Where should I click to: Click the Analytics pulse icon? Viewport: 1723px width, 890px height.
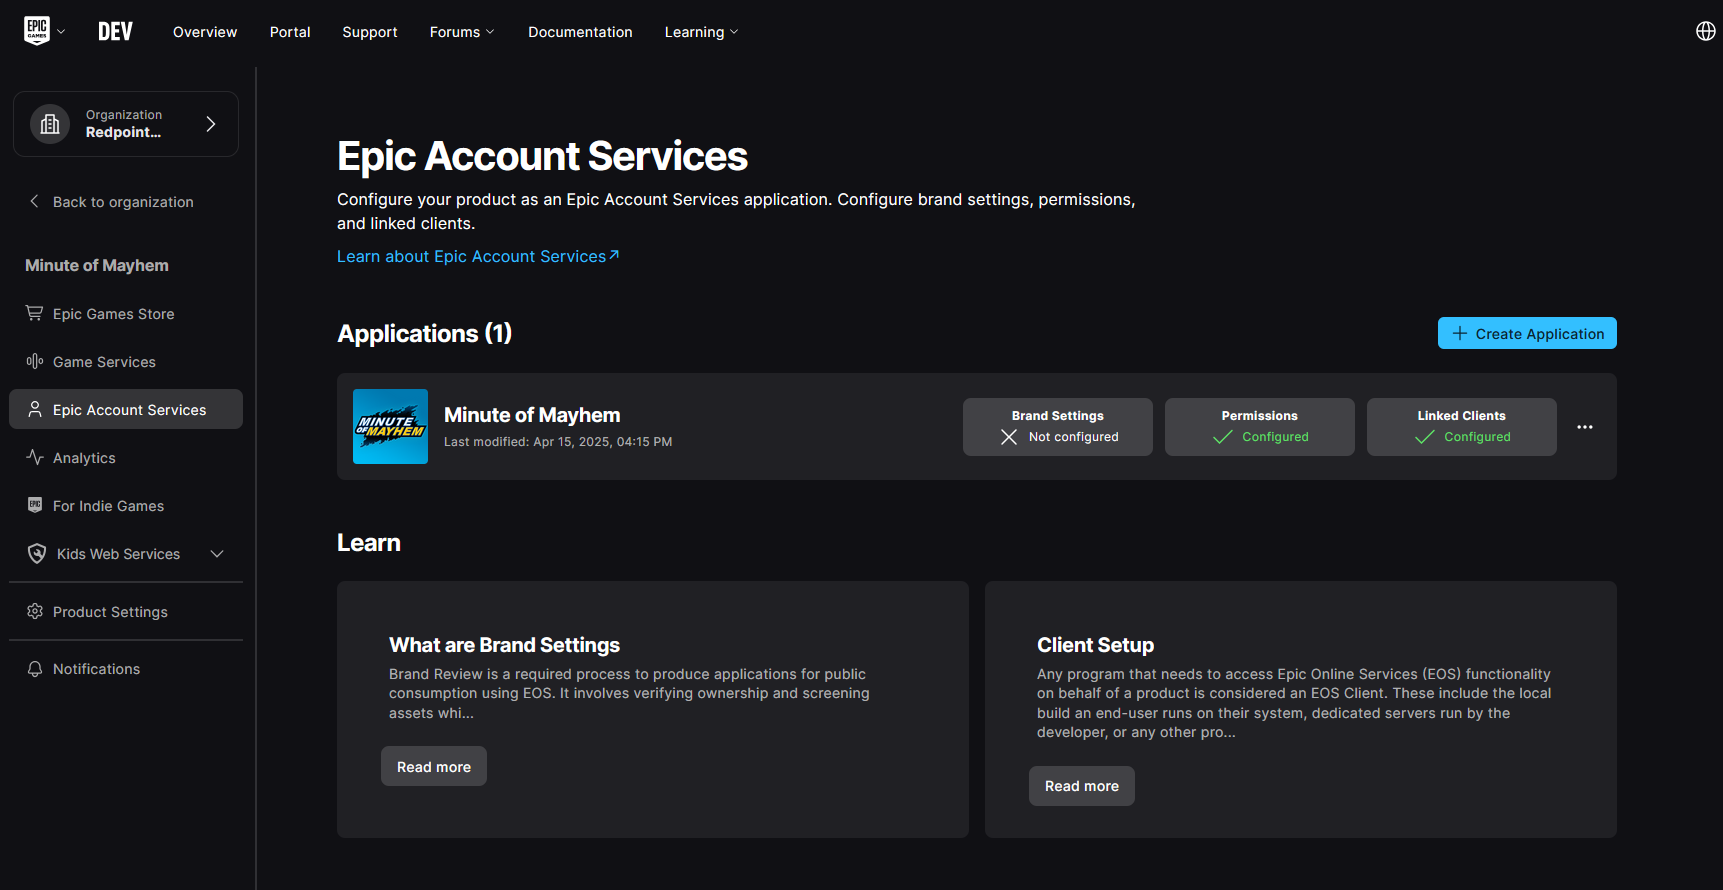click(x=35, y=457)
